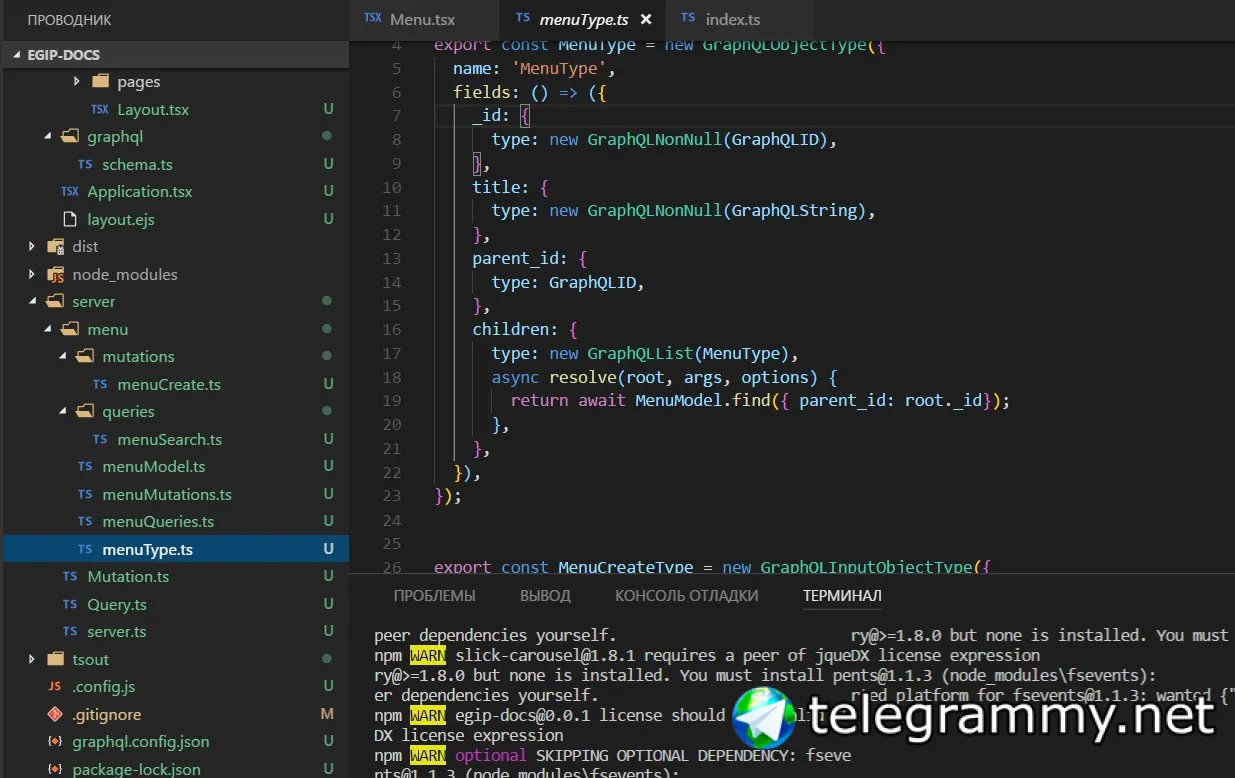Image resolution: width=1235 pixels, height=778 pixels.
Task: Open .gitignore file
Action: 106,714
